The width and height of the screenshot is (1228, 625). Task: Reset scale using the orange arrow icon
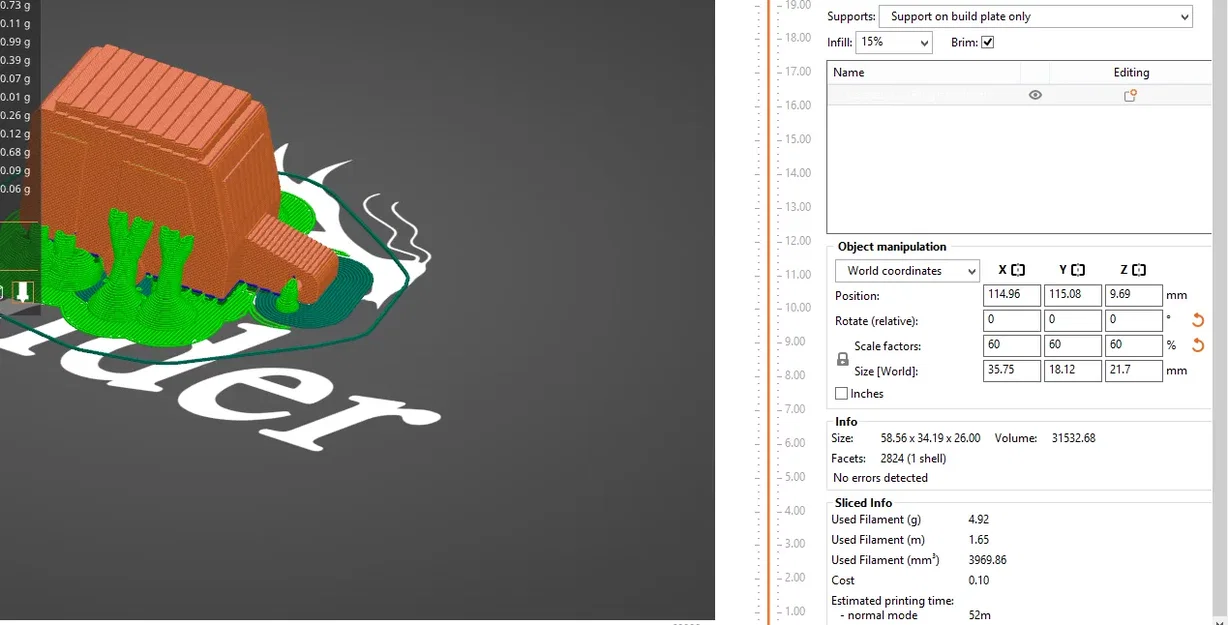pyautogui.click(x=1197, y=346)
